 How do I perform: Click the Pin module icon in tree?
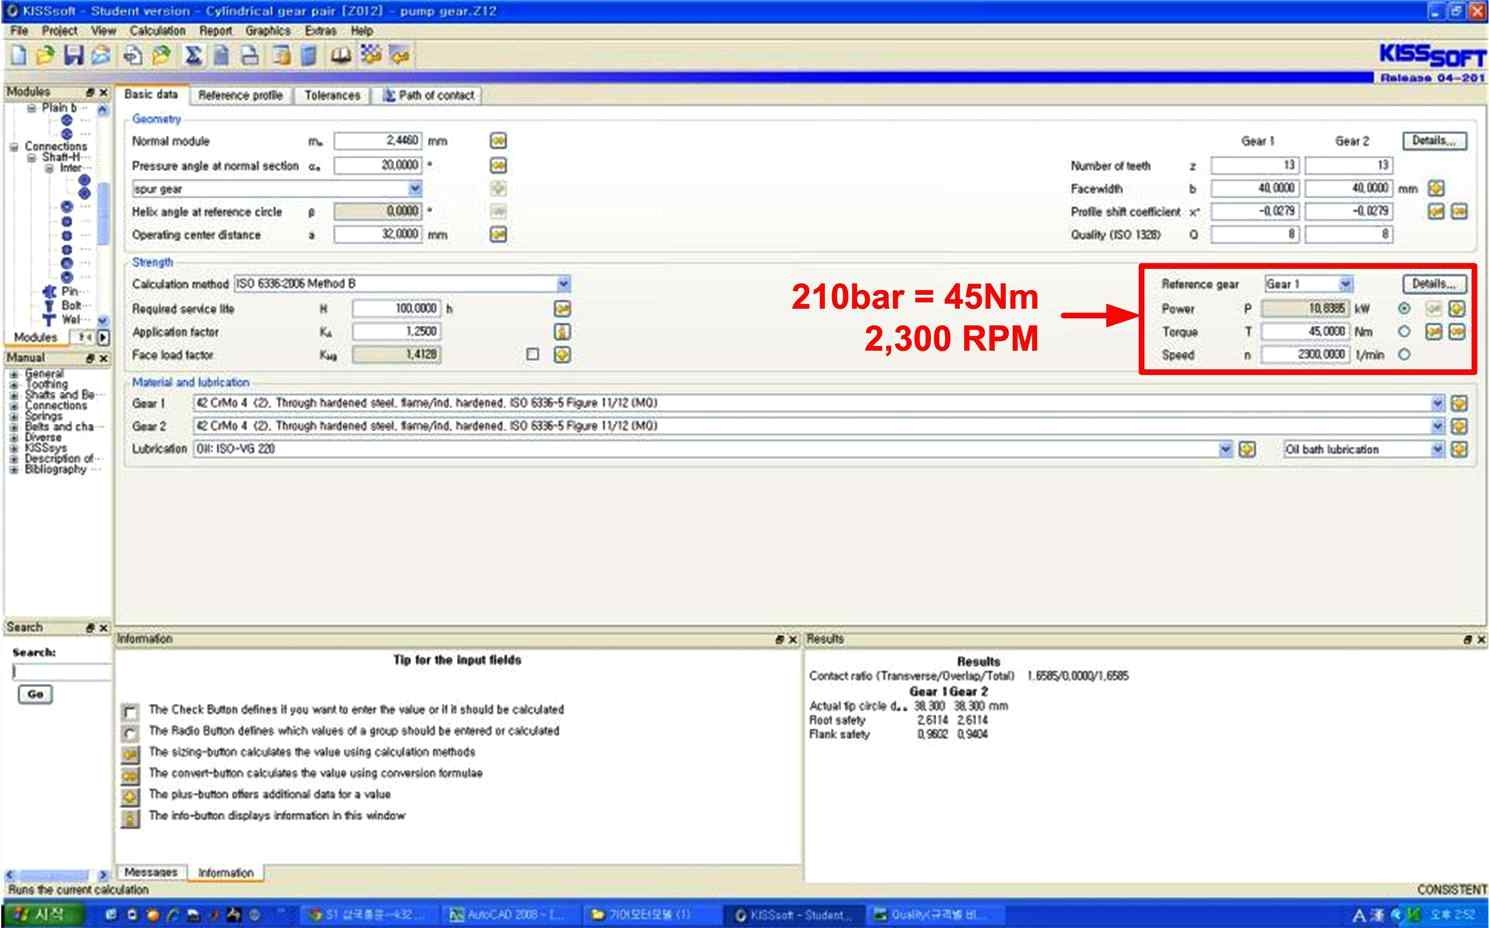click(x=49, y=292)
